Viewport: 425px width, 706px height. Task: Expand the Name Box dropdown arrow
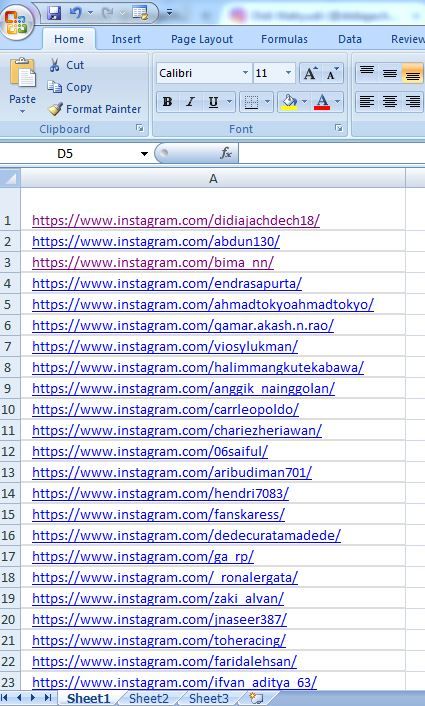[x=144, y=154]
